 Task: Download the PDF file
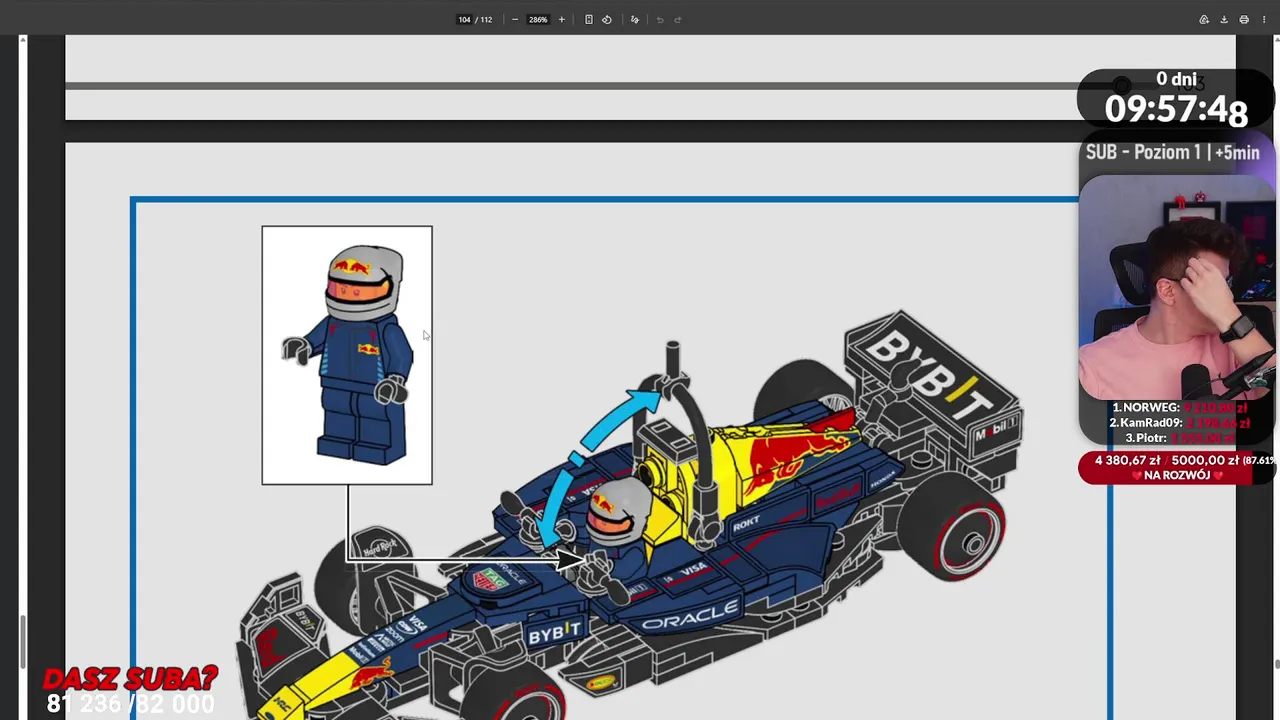click(x=1224, y=19)
